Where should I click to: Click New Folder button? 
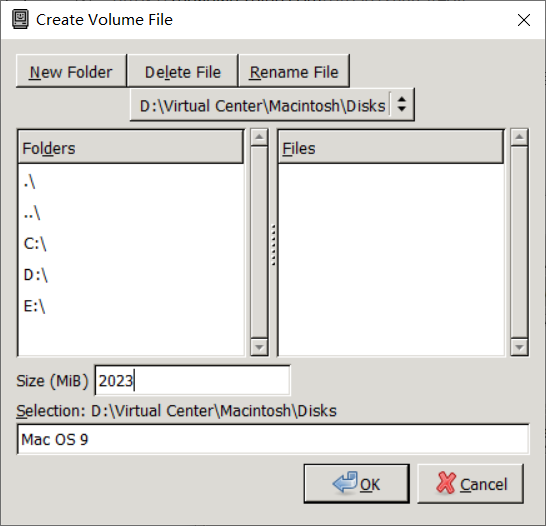click(71, 71)
